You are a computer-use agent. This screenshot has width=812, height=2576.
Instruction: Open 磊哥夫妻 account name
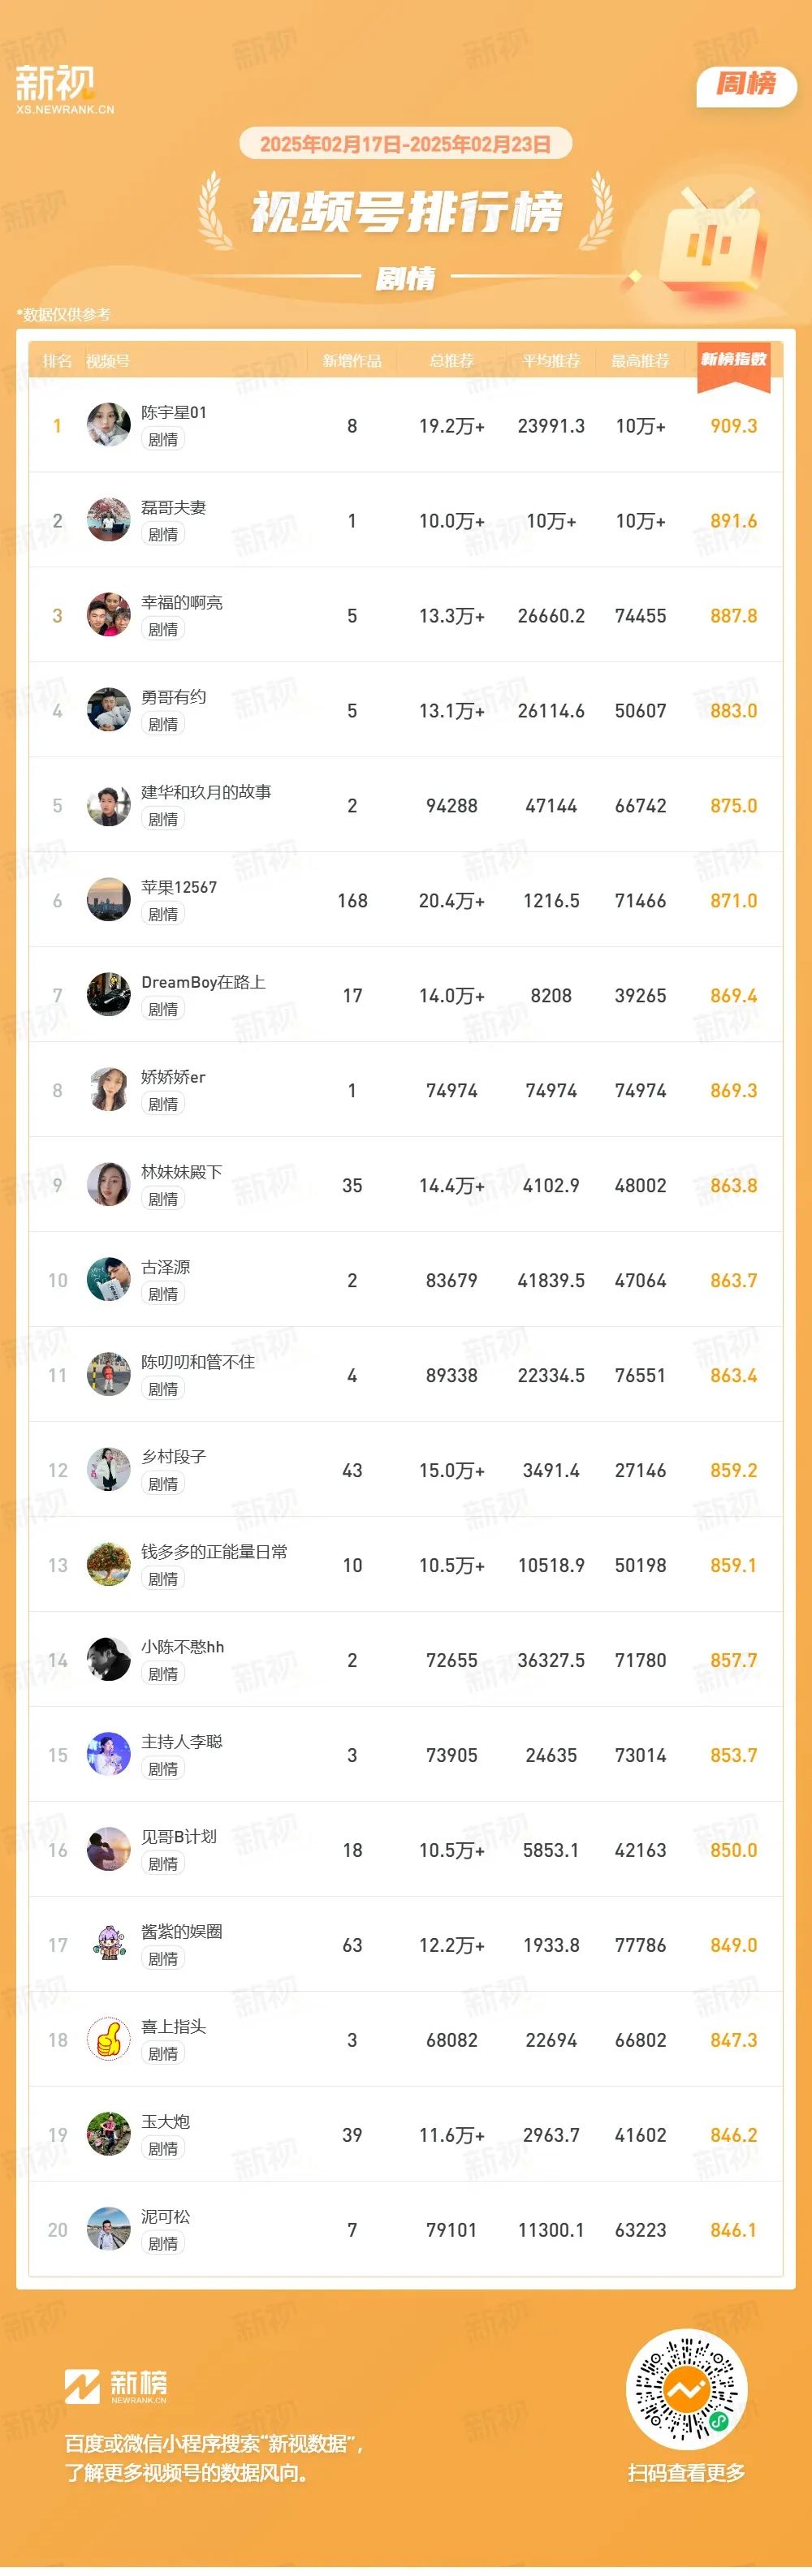point(174,507)
